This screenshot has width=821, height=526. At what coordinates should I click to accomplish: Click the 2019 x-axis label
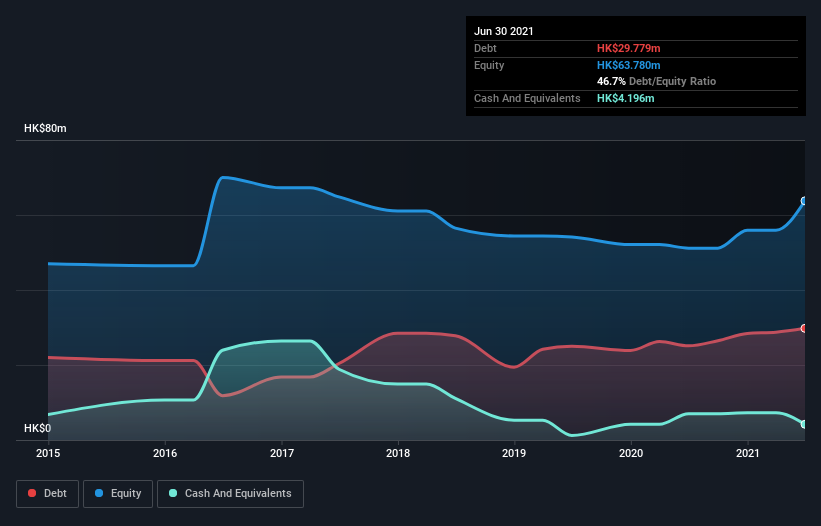(514, 453)
